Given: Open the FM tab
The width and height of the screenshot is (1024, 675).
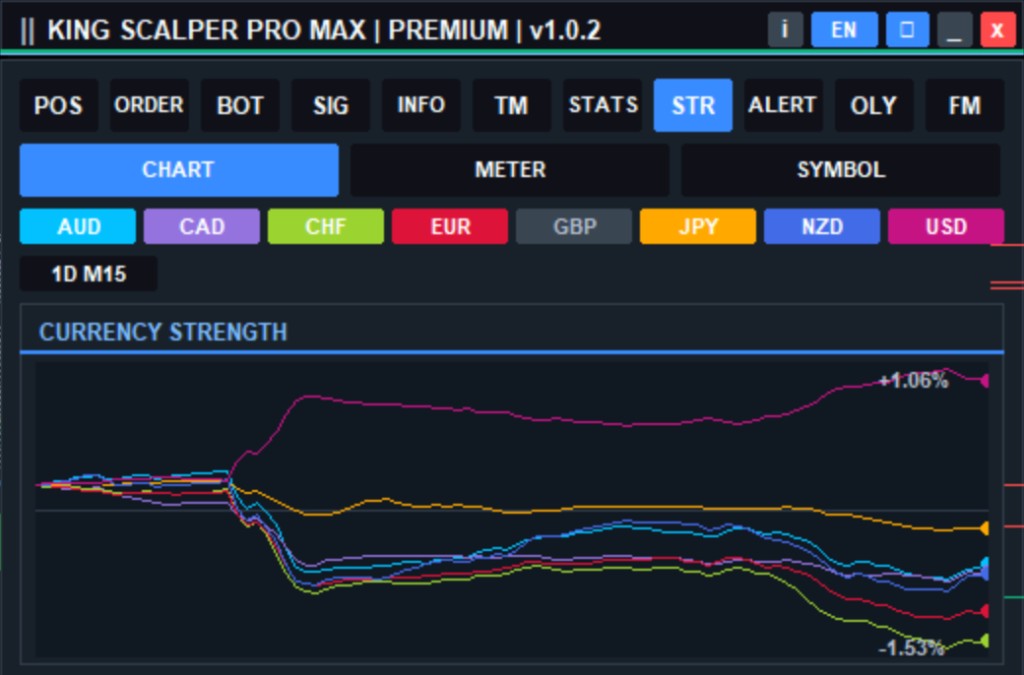Looking at the screenshot, I should click(x=965, y=105).
